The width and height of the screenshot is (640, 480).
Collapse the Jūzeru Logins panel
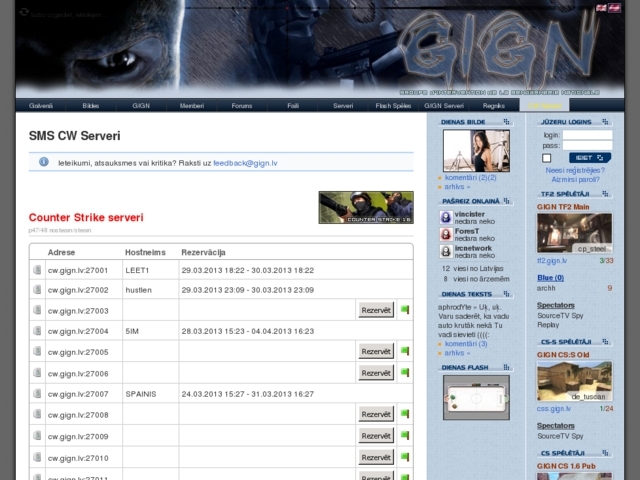pos(604,121)
